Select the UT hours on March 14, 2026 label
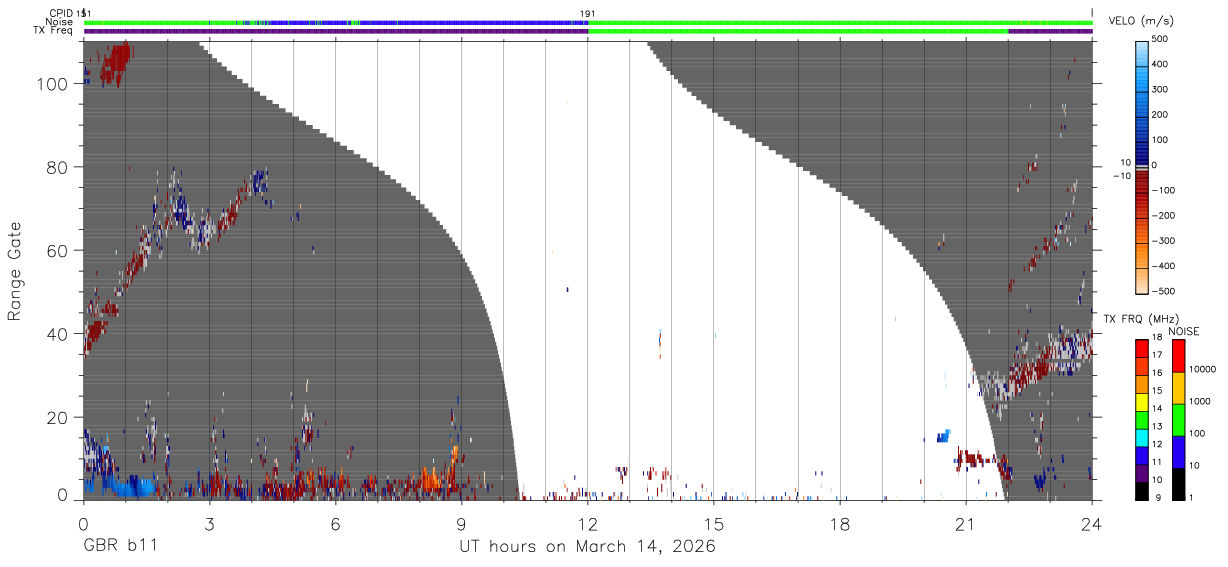The width and height of the screenshot is (1228, 567). [x=587, y=547]
